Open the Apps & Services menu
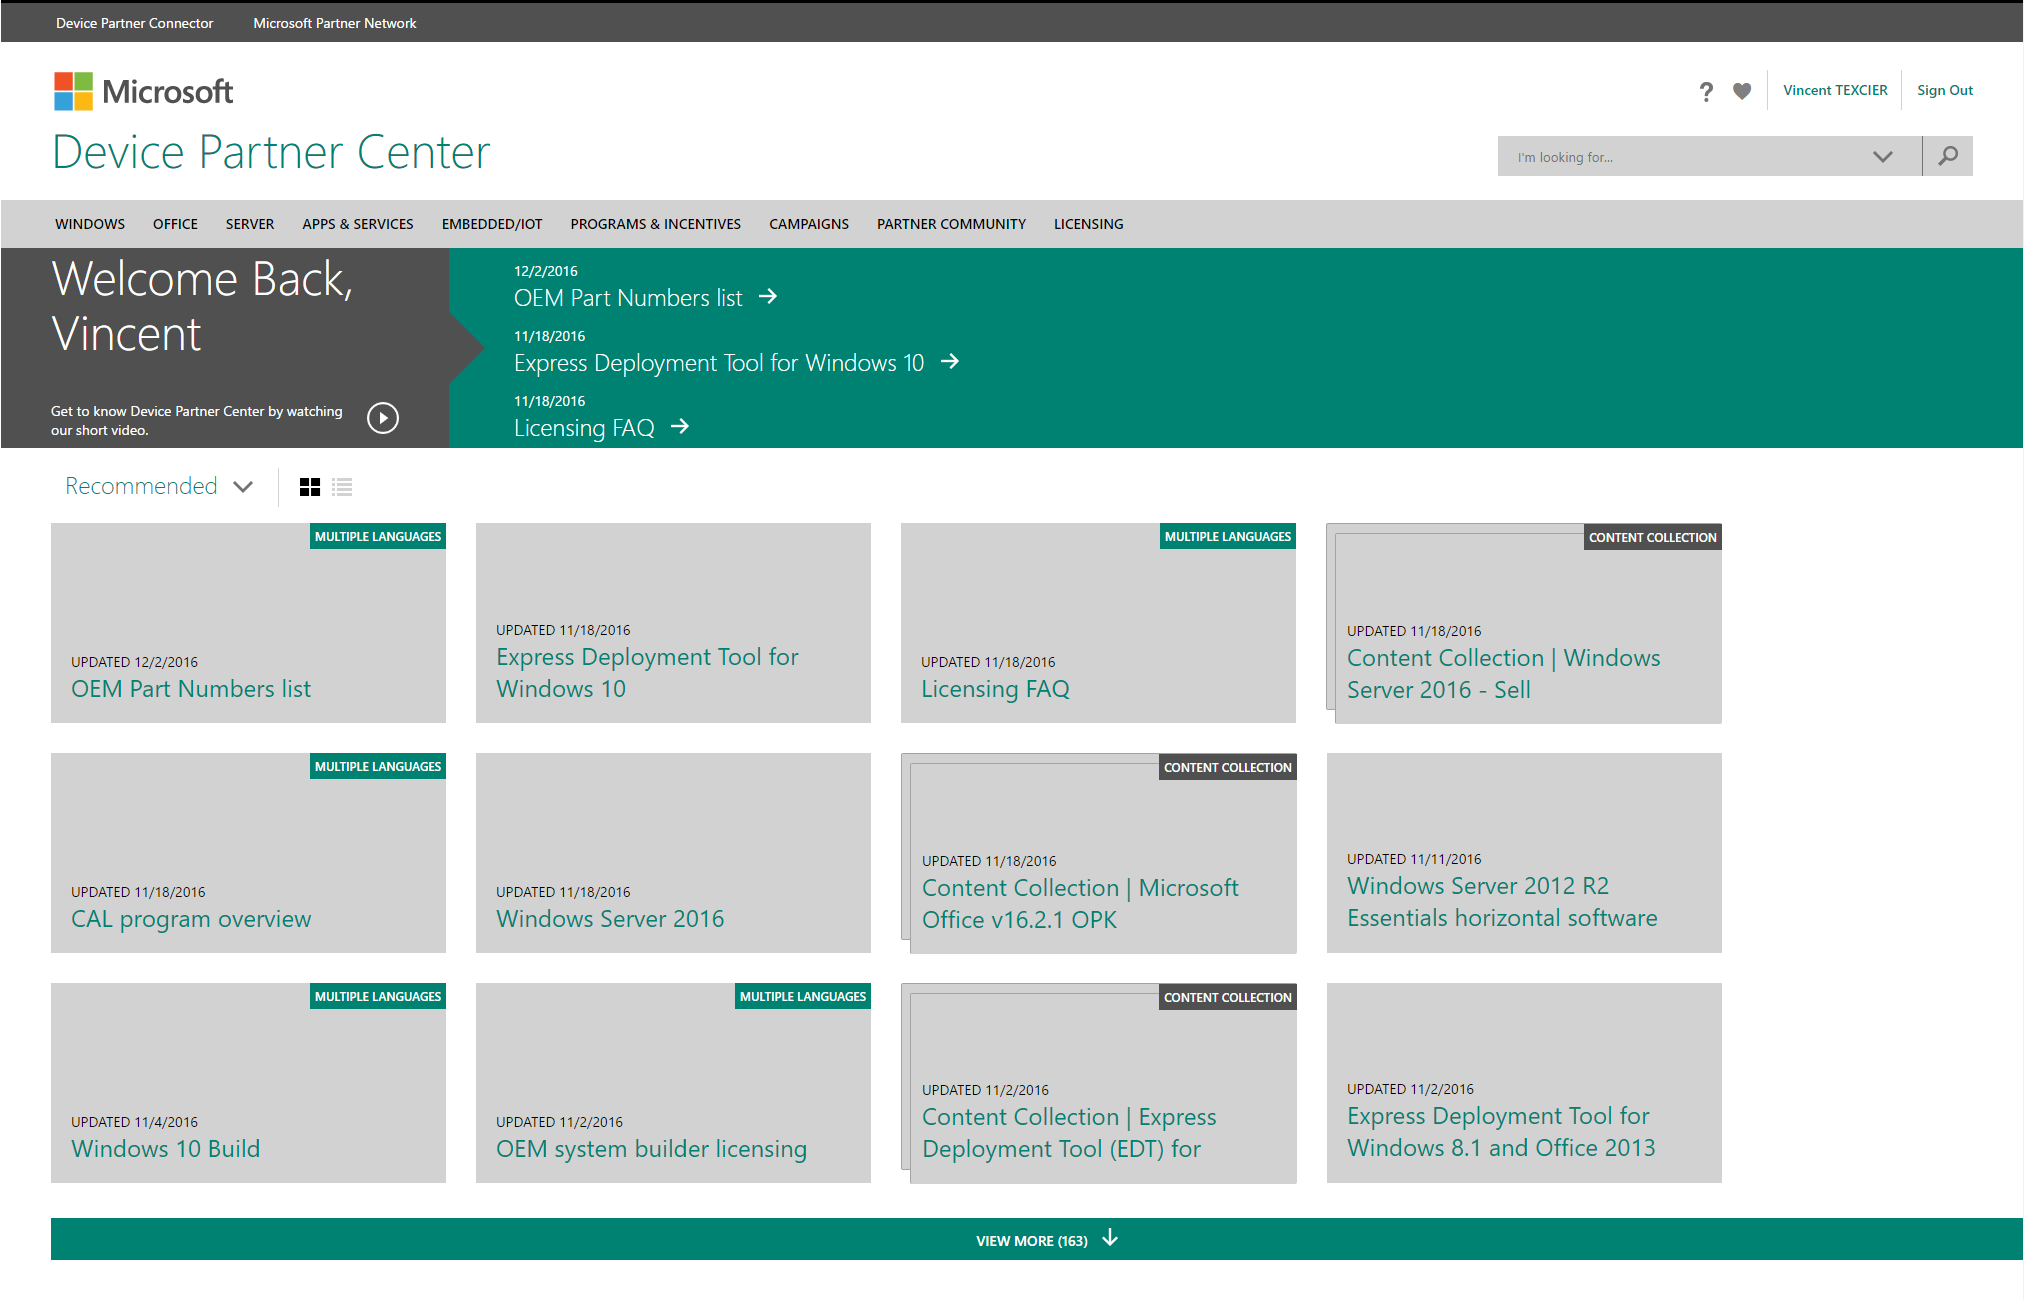This screenshot has height=1300, width=2024. [x=358, y=224]
